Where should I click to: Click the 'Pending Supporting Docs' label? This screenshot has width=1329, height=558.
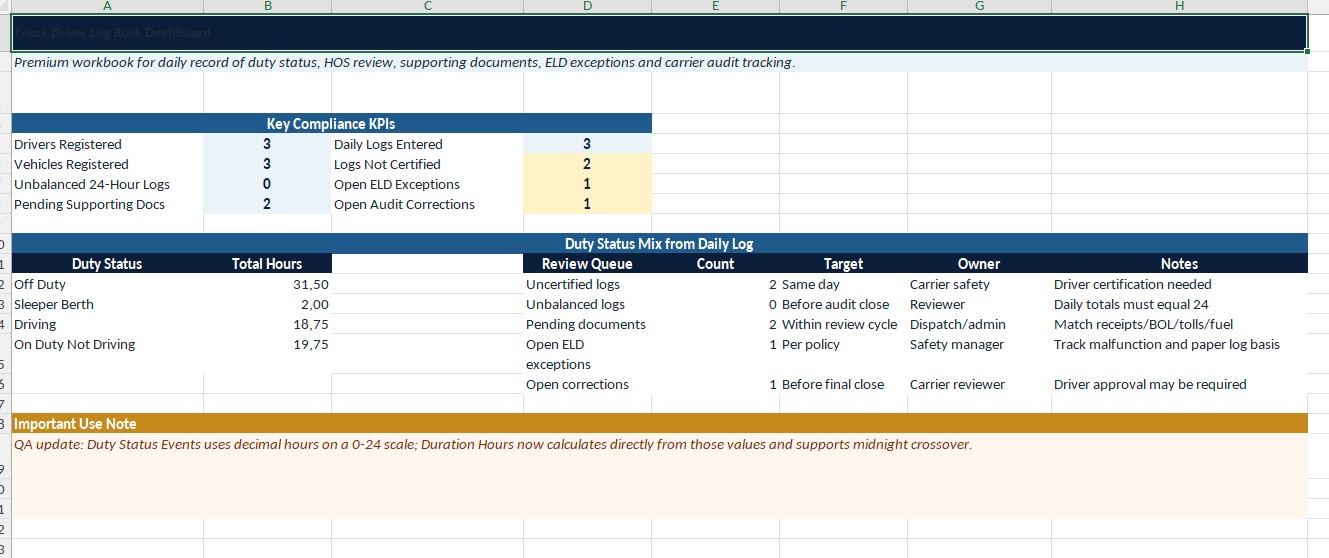107,204
